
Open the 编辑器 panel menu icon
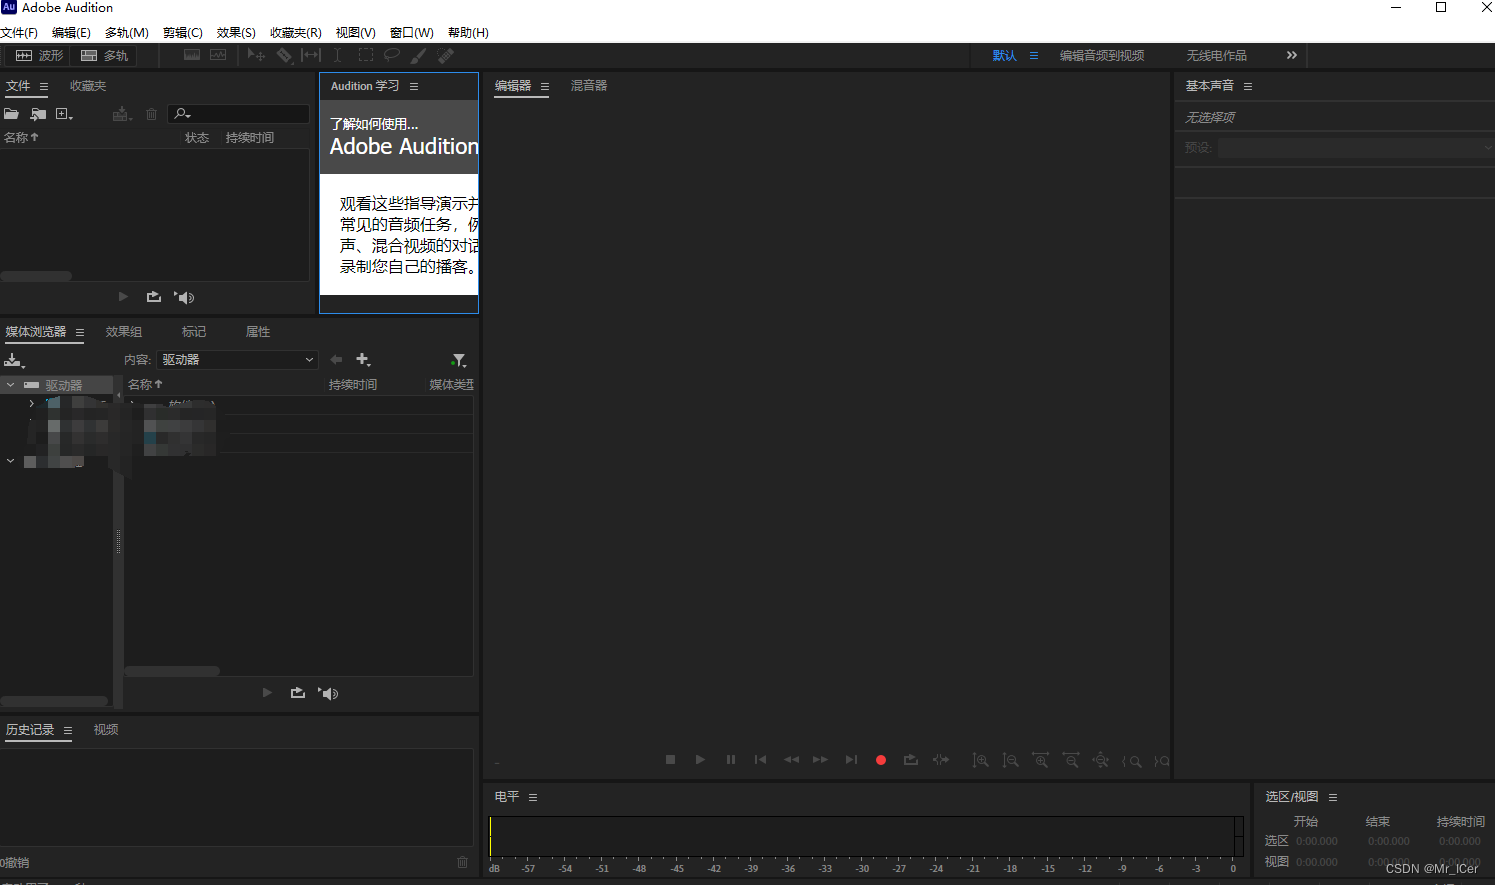tap(545, 87)
